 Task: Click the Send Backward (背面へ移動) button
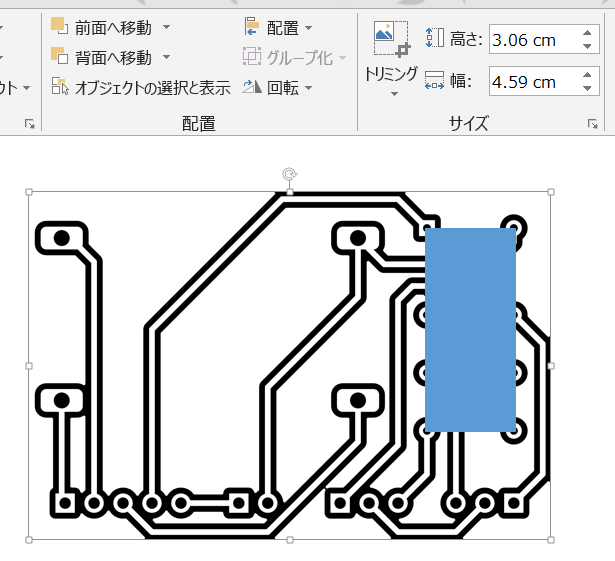[x=101, y=57]
